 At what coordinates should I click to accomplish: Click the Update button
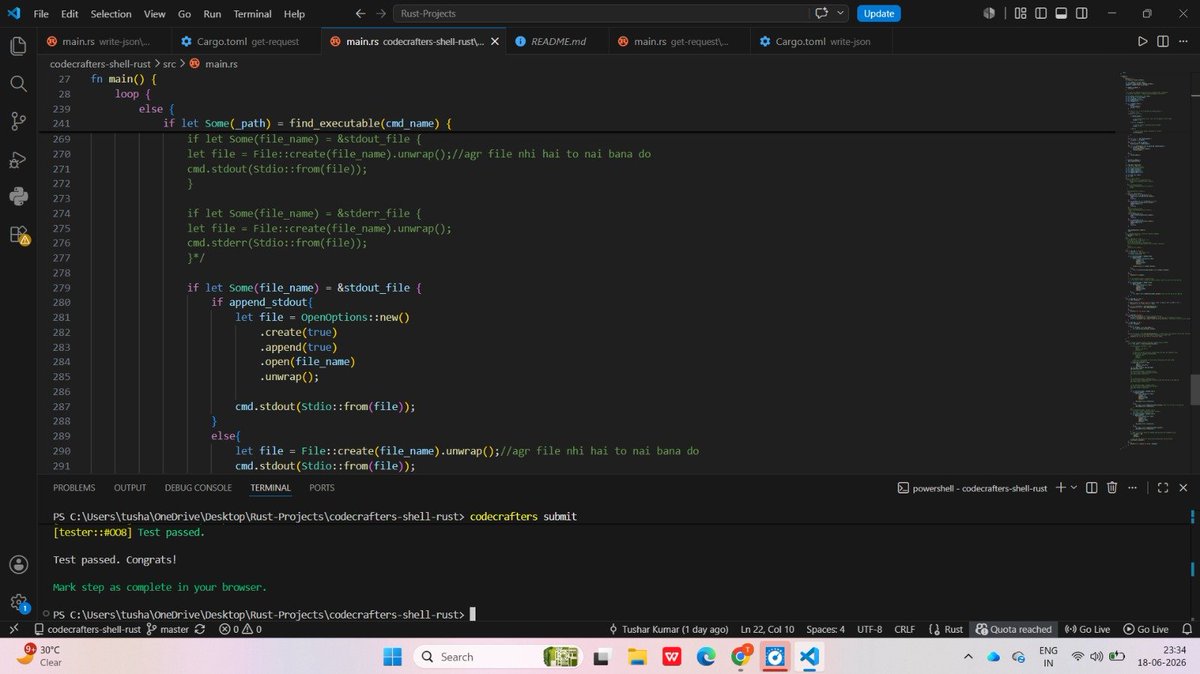click(879, 14)
